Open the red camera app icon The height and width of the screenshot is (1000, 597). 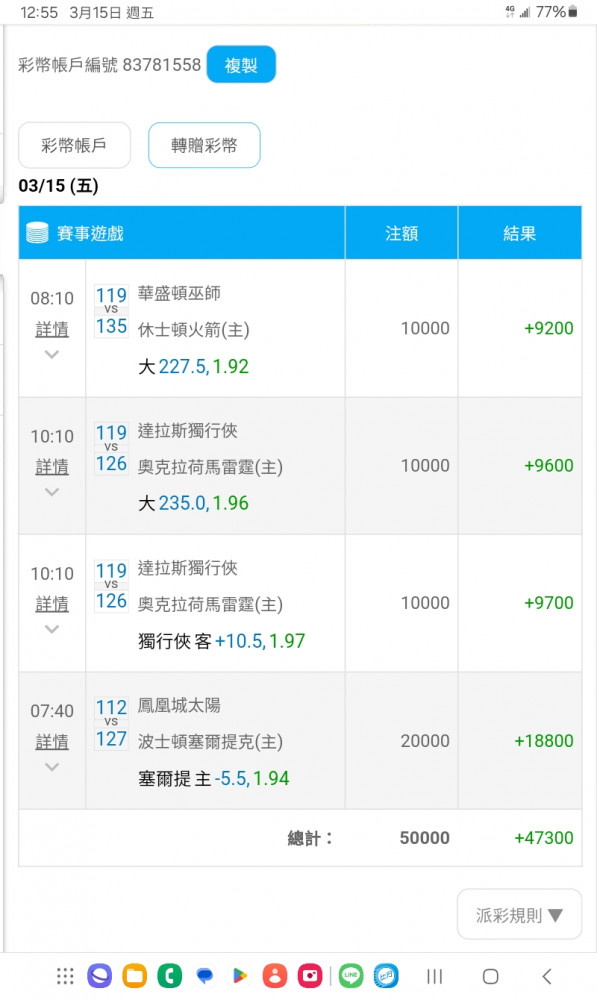[310, 976]
